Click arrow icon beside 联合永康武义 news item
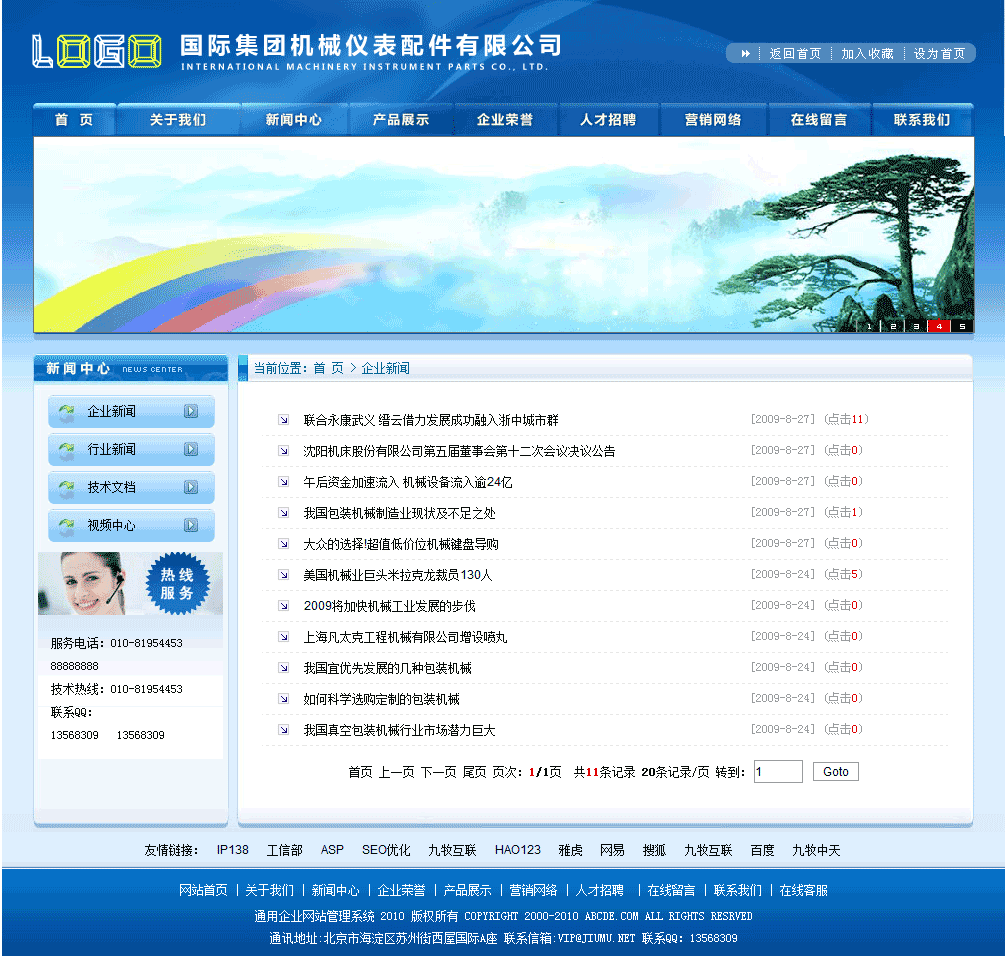This screenshot has height=956, width=1007. click(283, 420)
